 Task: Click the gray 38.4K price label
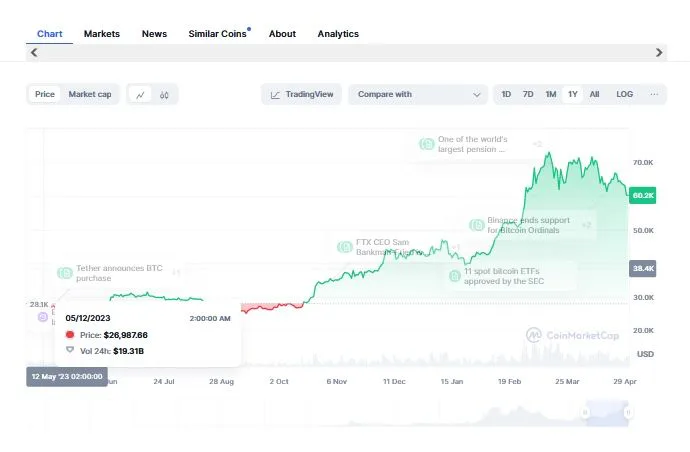click(642, 268)
